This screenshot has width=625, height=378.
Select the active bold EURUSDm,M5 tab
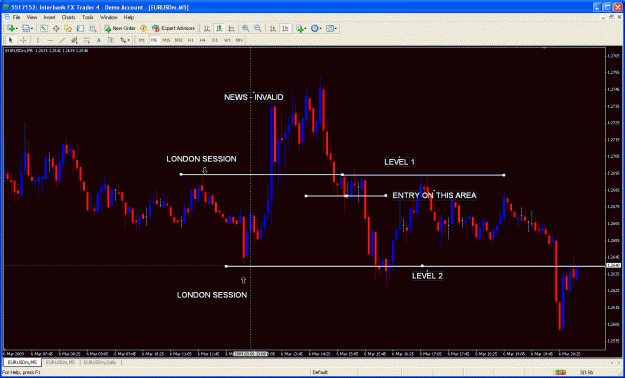pos(21,362)
